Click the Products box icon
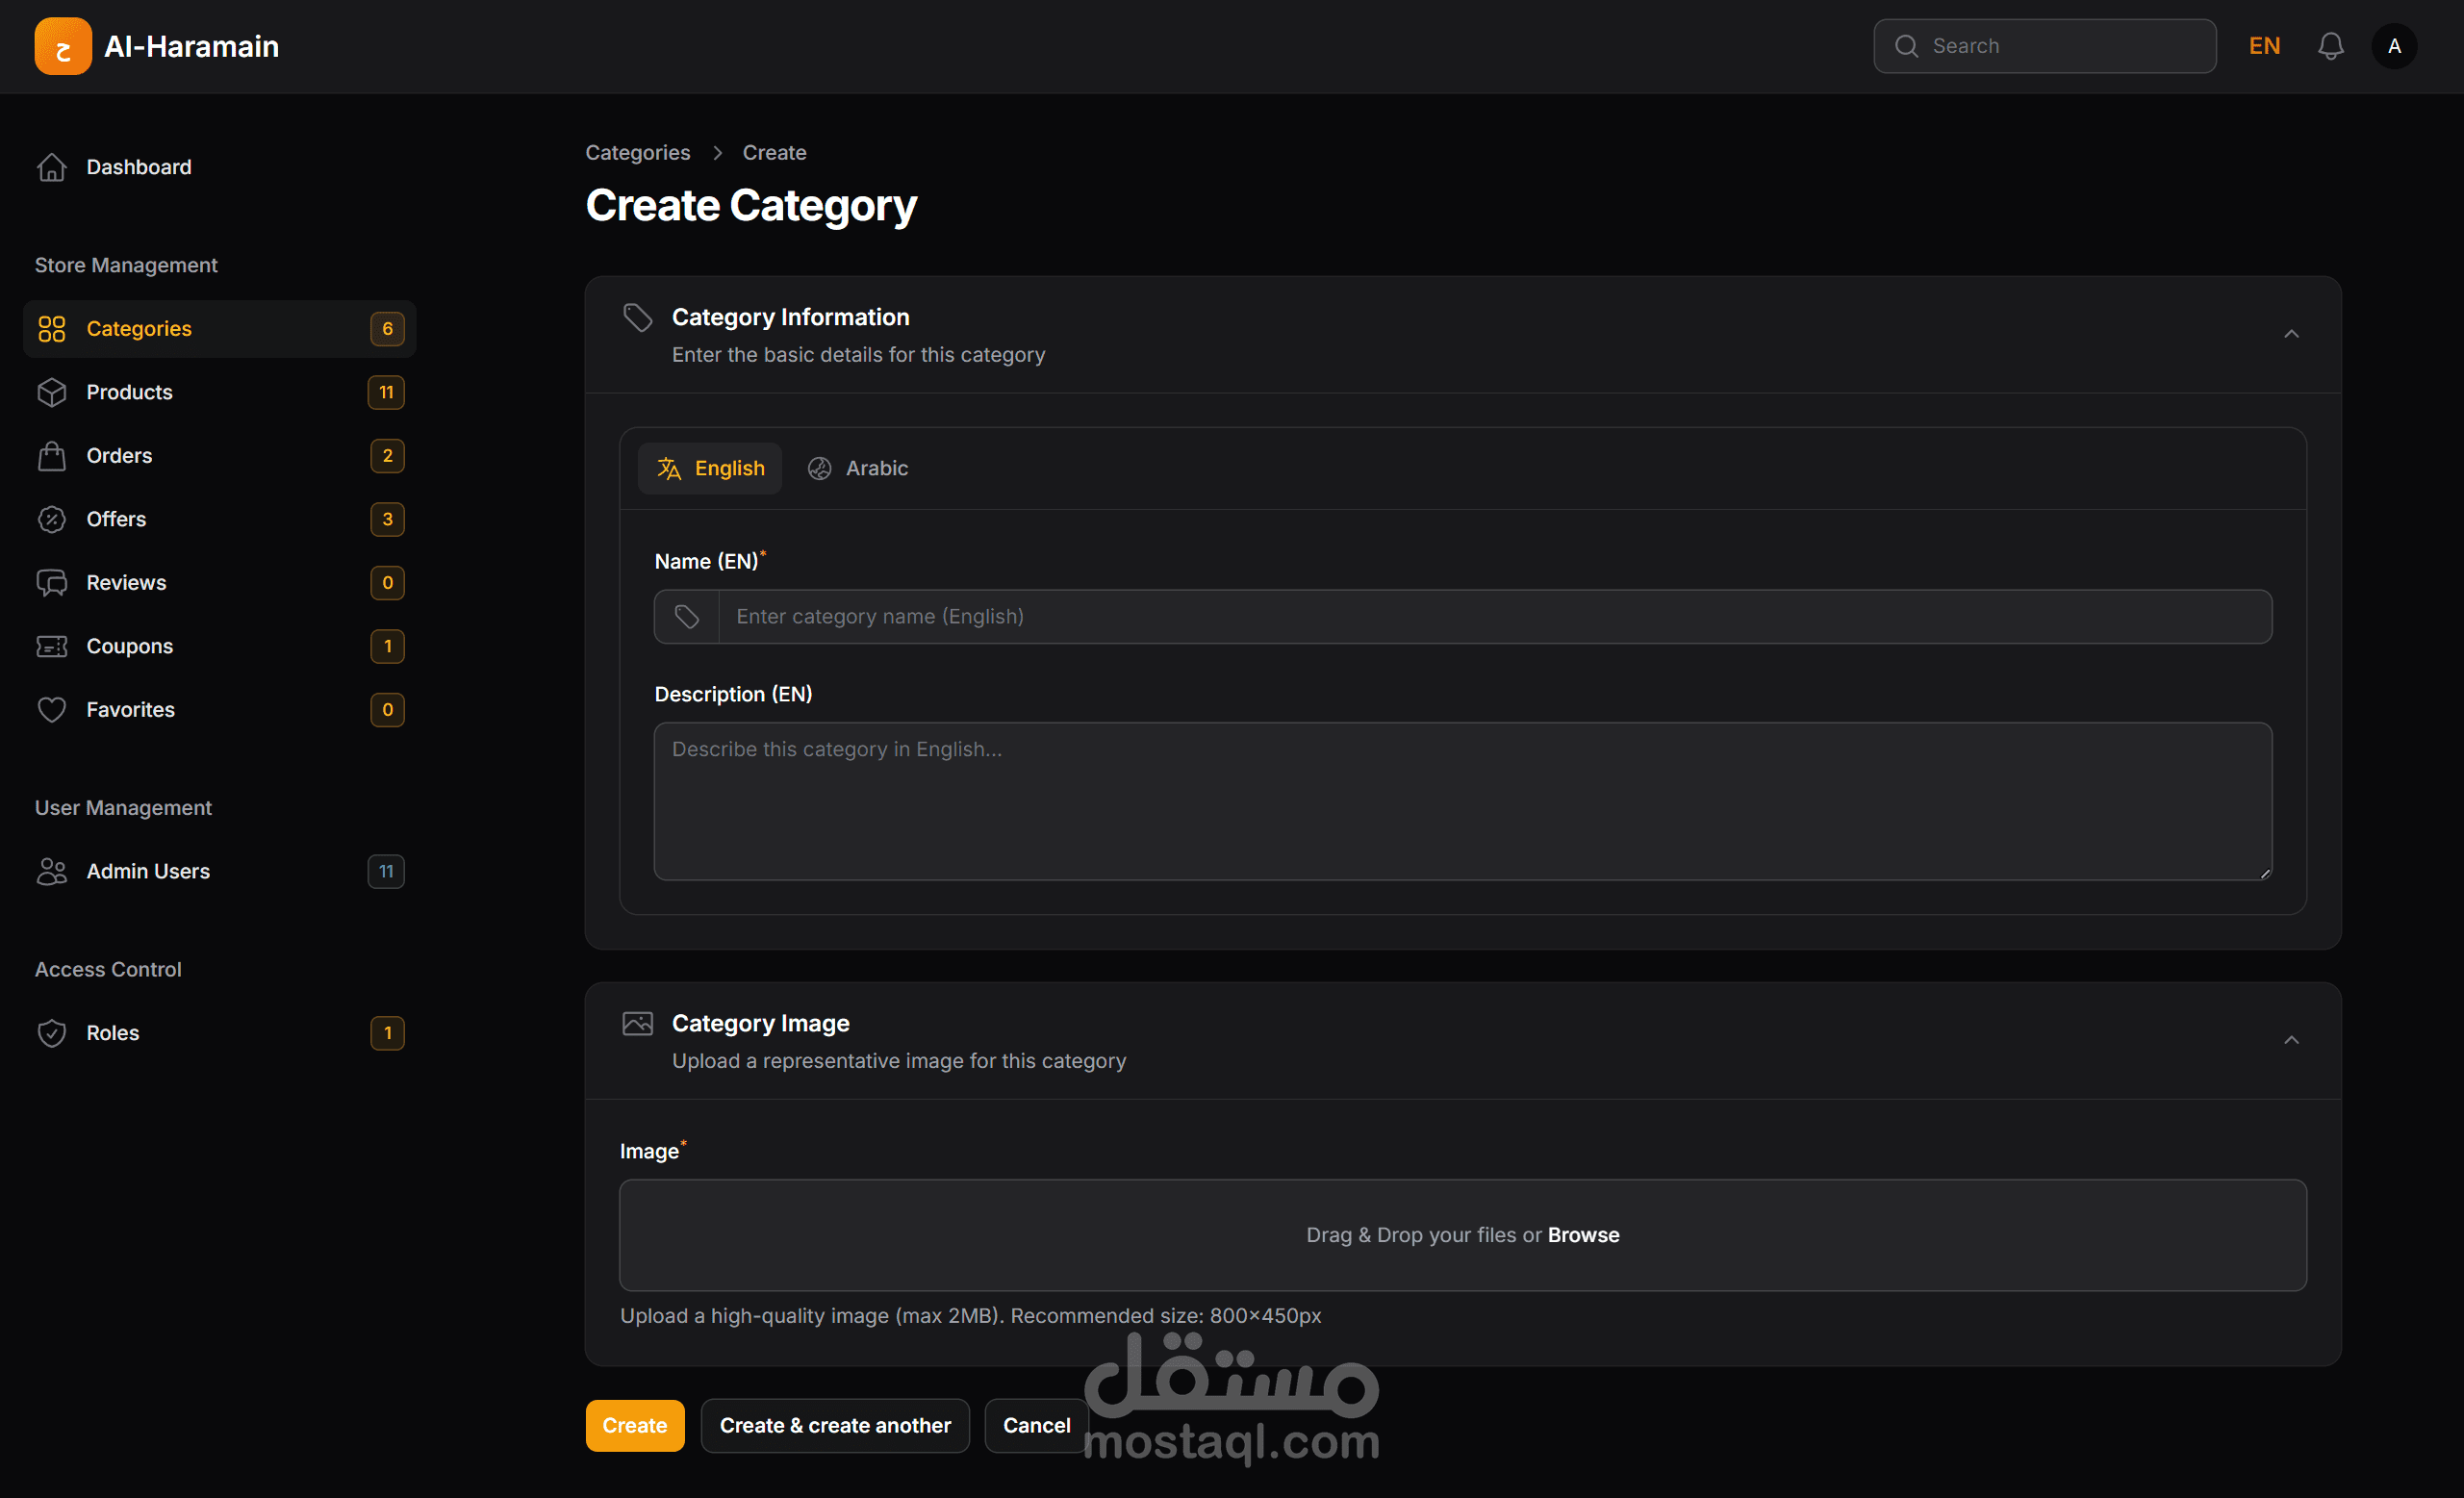 coord(52,392)
